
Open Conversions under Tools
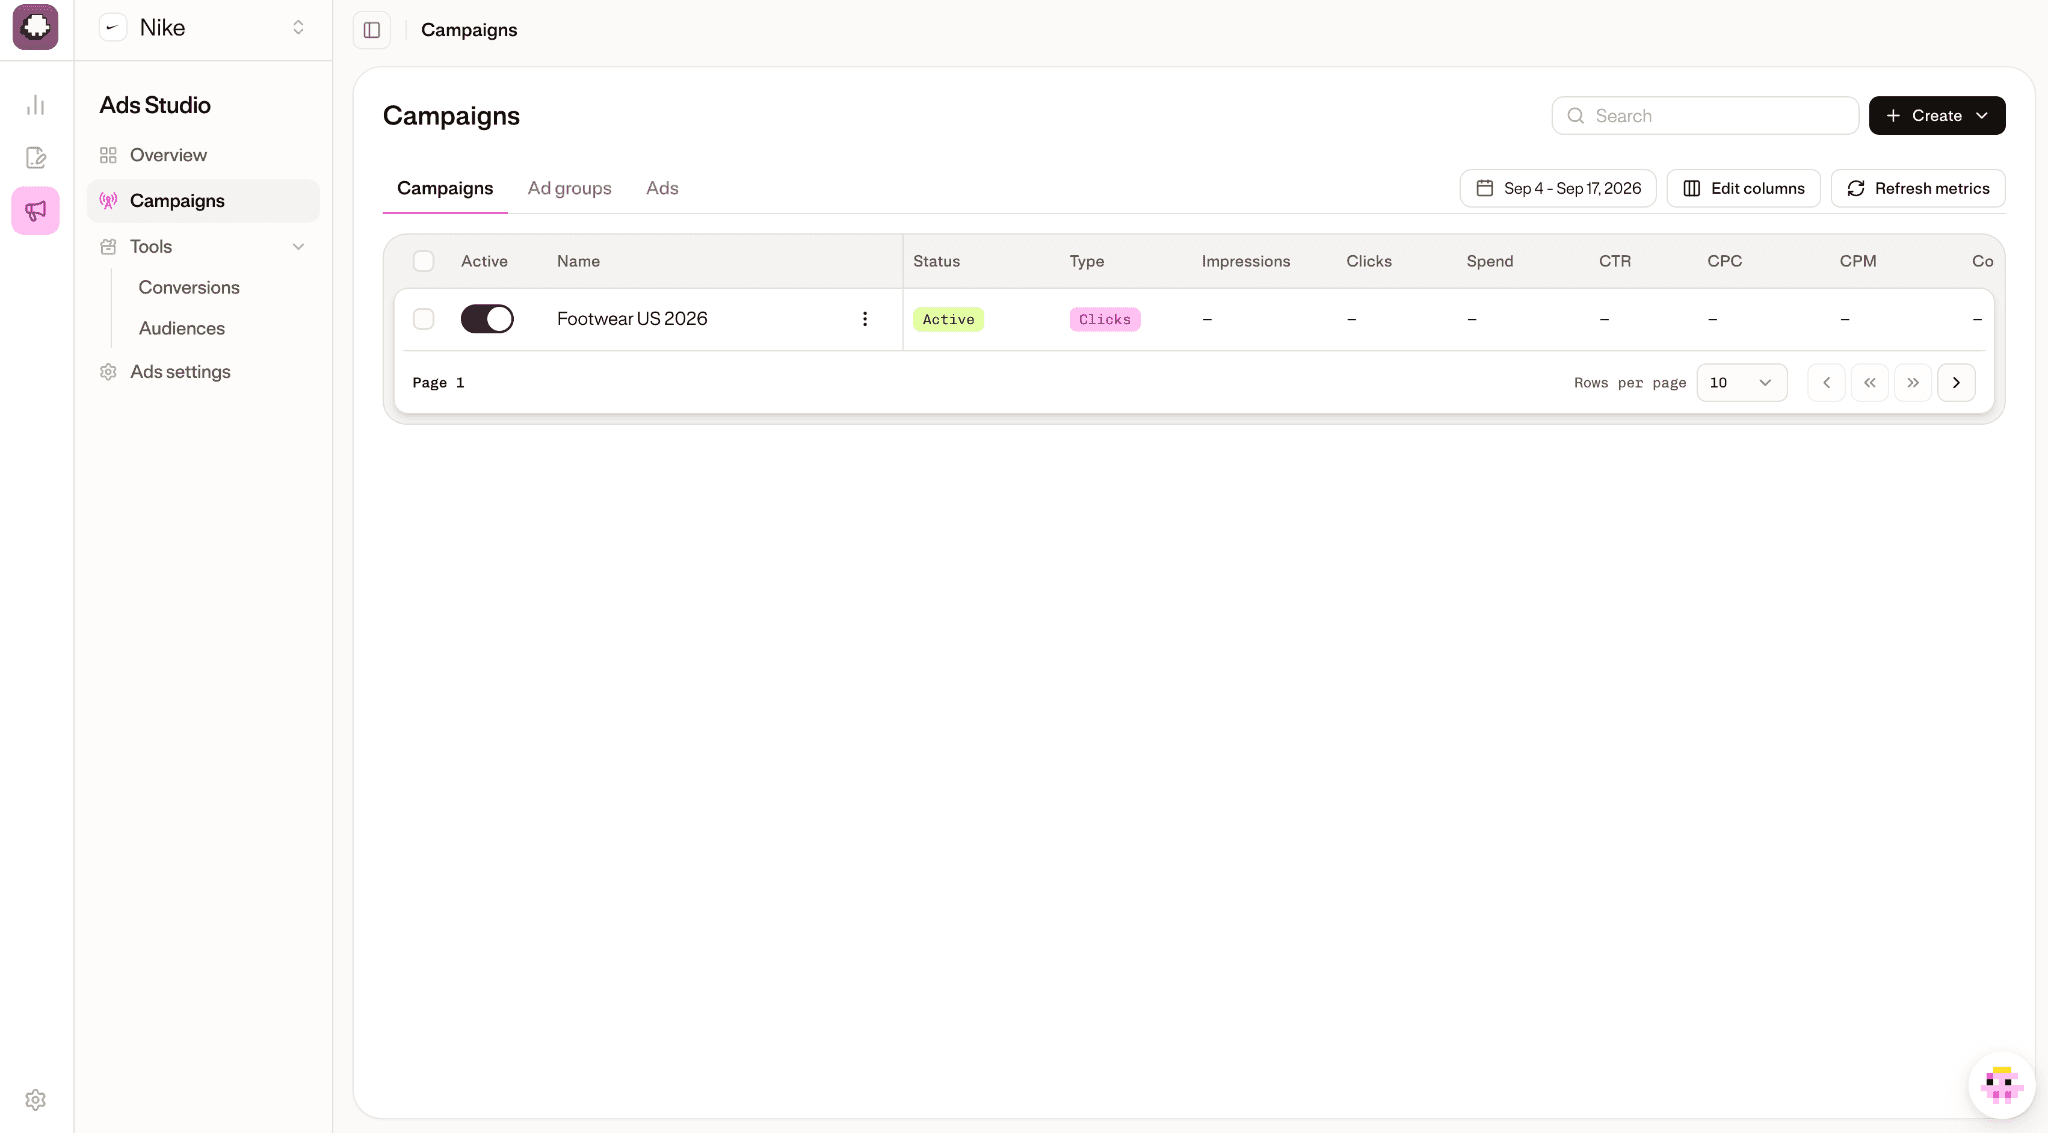[x=189, y=288]
